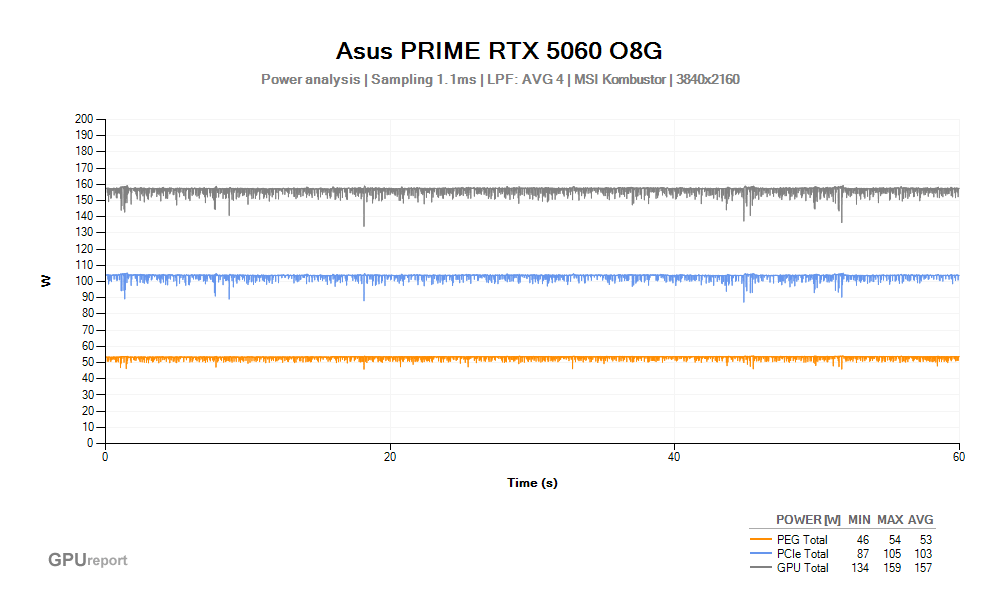Click the 60 tick on the time axis

pyautogui.click(x=959, y=457)
